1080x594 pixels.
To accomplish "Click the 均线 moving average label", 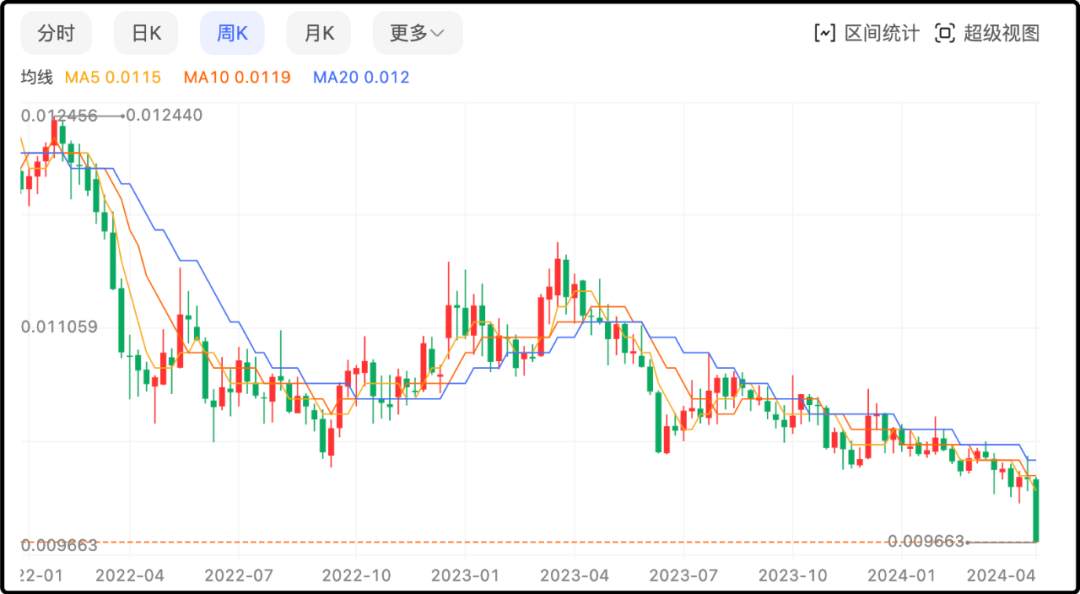I will (36, 77).
